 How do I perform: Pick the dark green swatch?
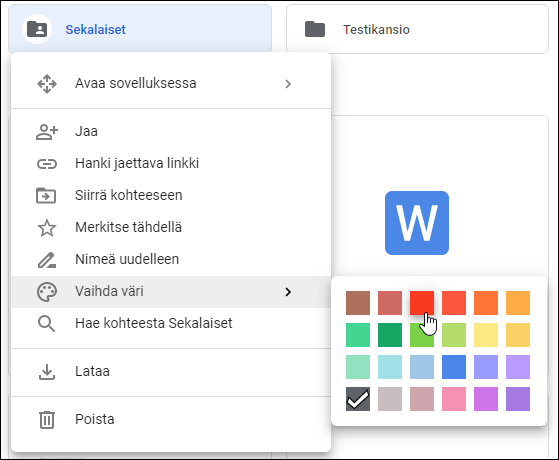click(x=390, y=335)
